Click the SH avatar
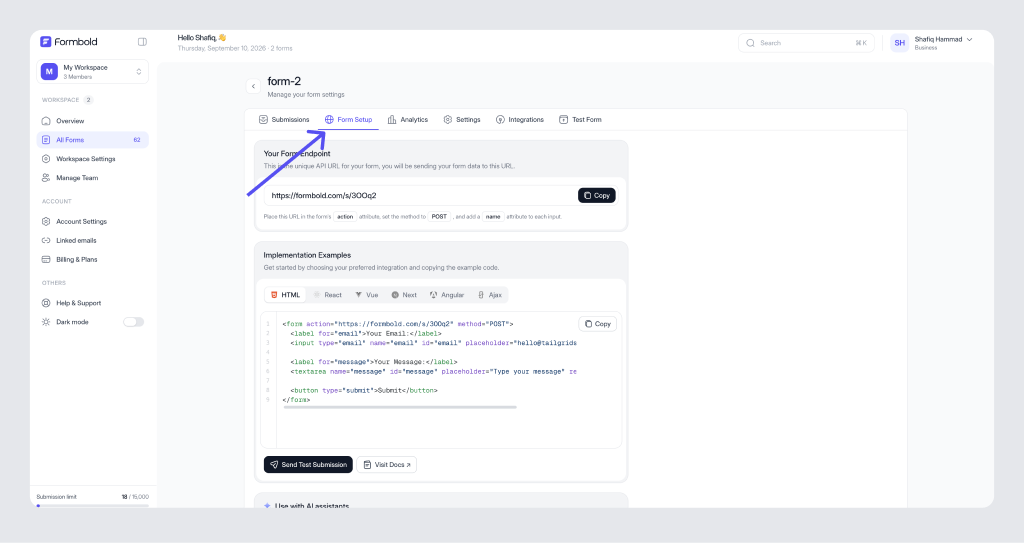This screenshot has height=543, width=1024. click(x=899, y=43)
